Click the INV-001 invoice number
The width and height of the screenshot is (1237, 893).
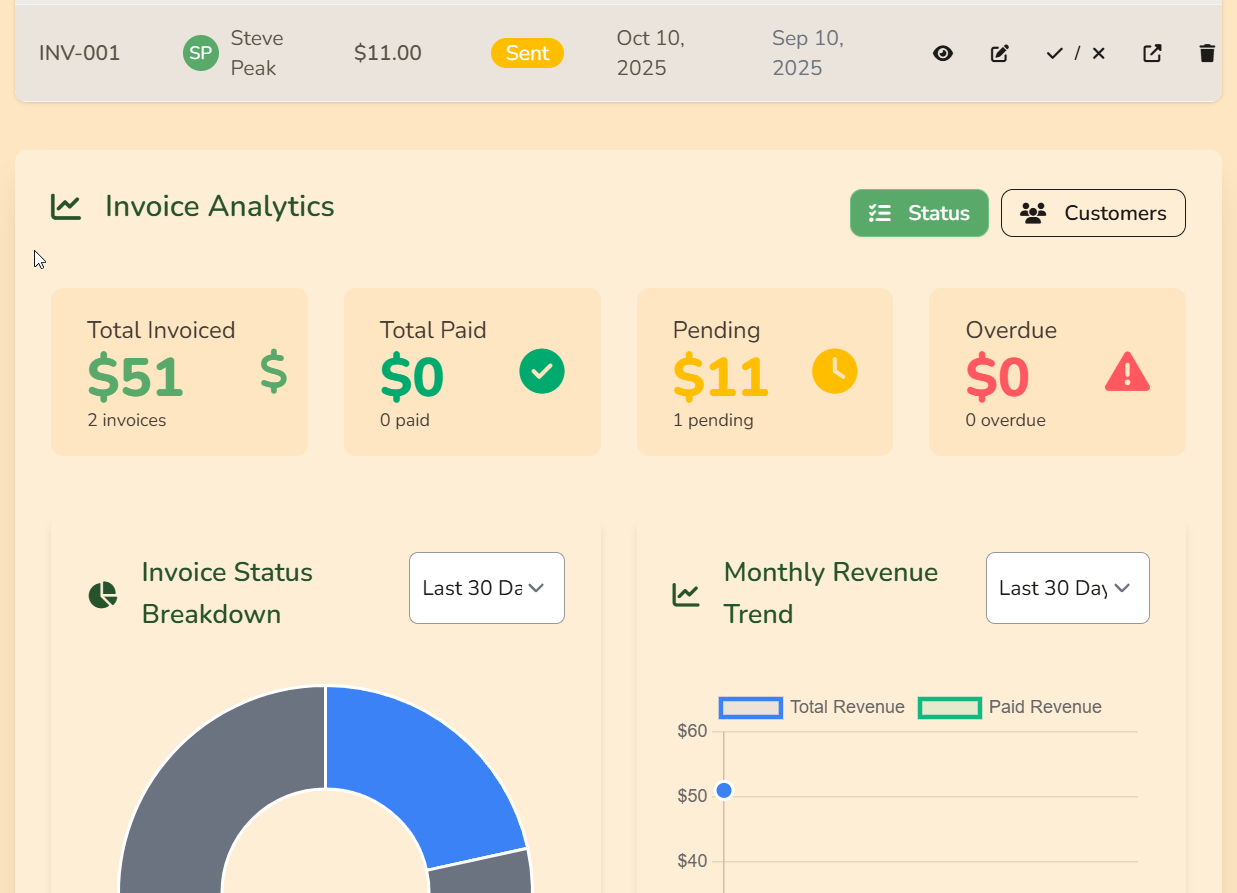coord(80,53)
